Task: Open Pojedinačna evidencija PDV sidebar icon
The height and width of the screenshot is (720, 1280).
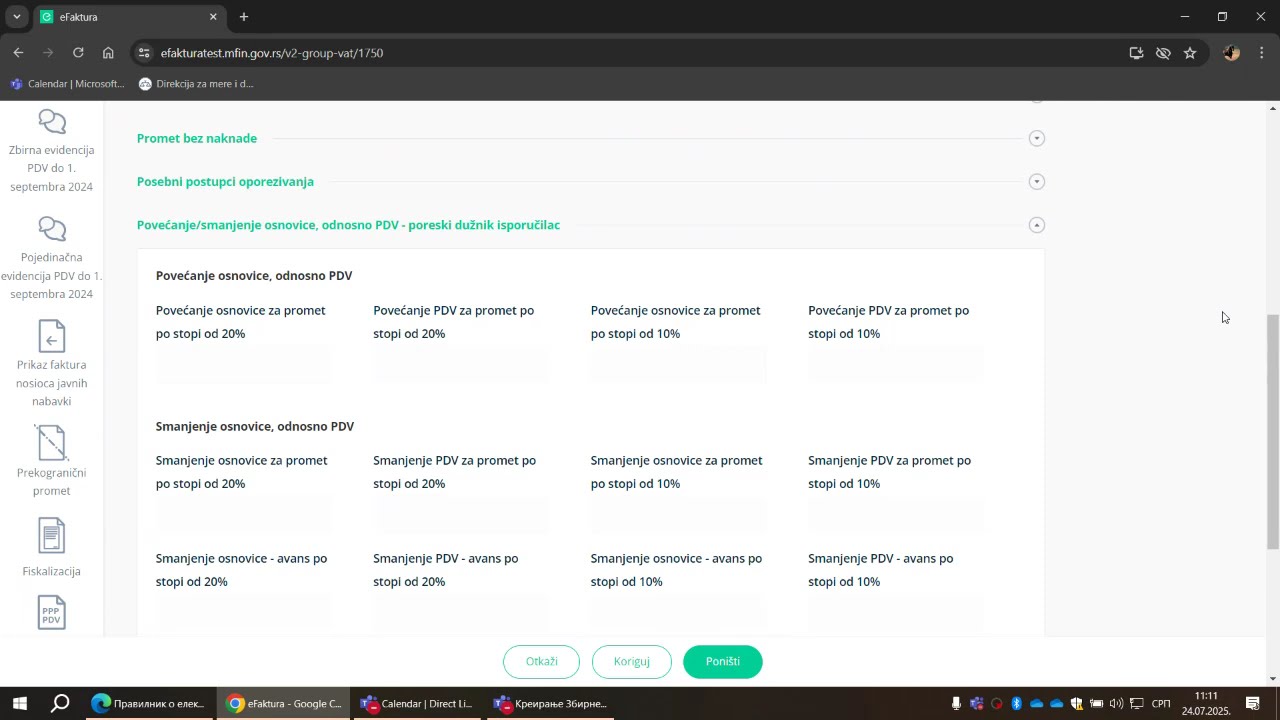Action: pos(52,229)
